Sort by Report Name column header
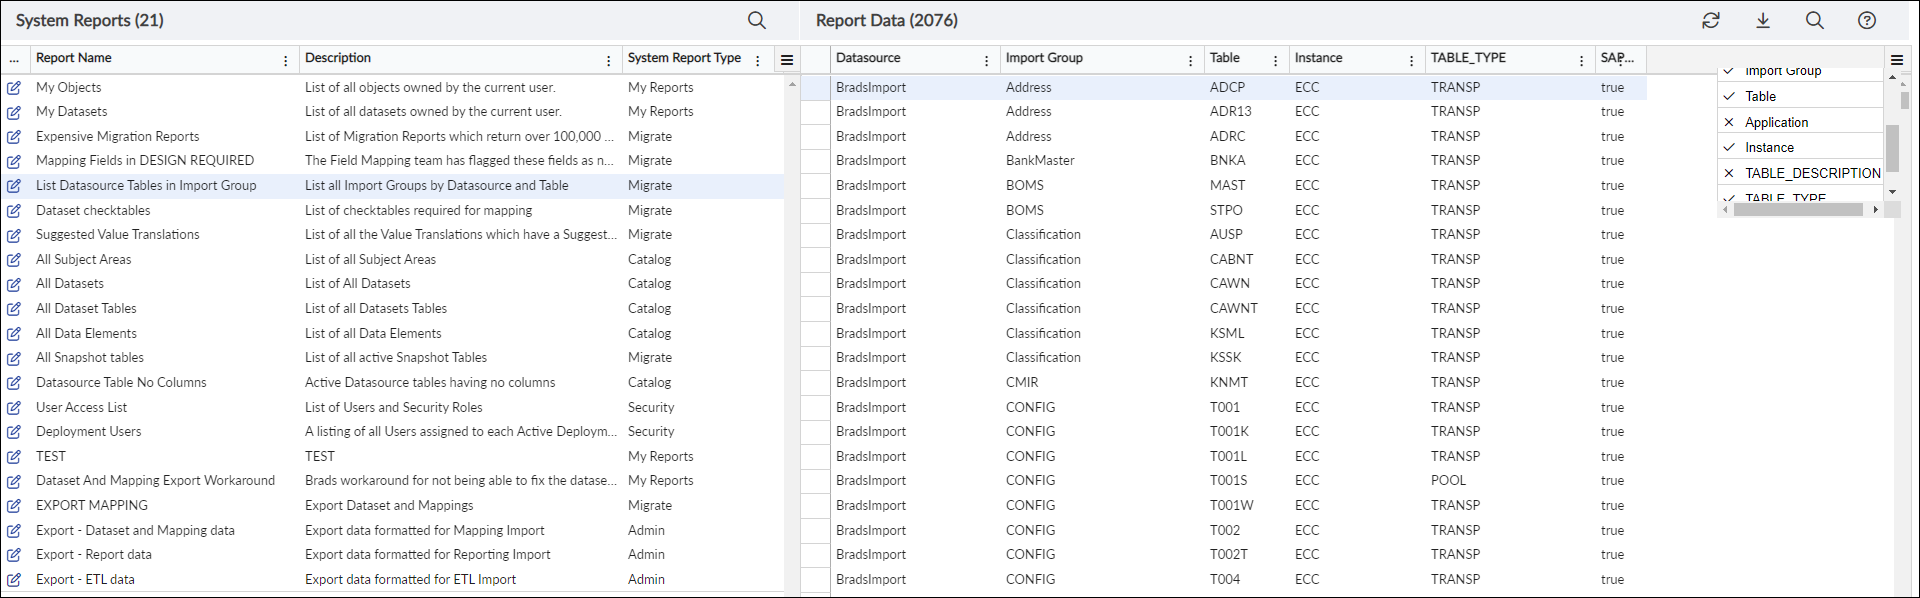Image resolution: width=1920 pixels, height=598 pixels. pyautogui.click(x=74, y=58)
